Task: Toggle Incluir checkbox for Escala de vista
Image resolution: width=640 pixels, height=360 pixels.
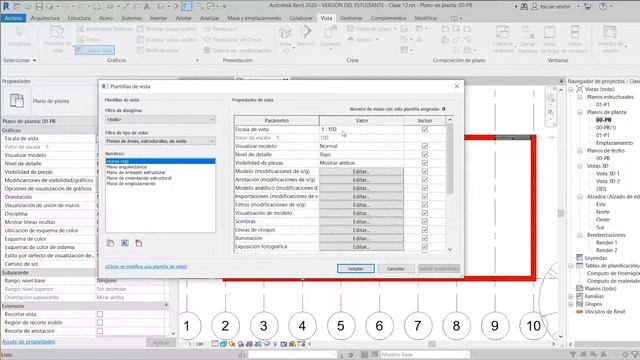Action: point(425,129)
